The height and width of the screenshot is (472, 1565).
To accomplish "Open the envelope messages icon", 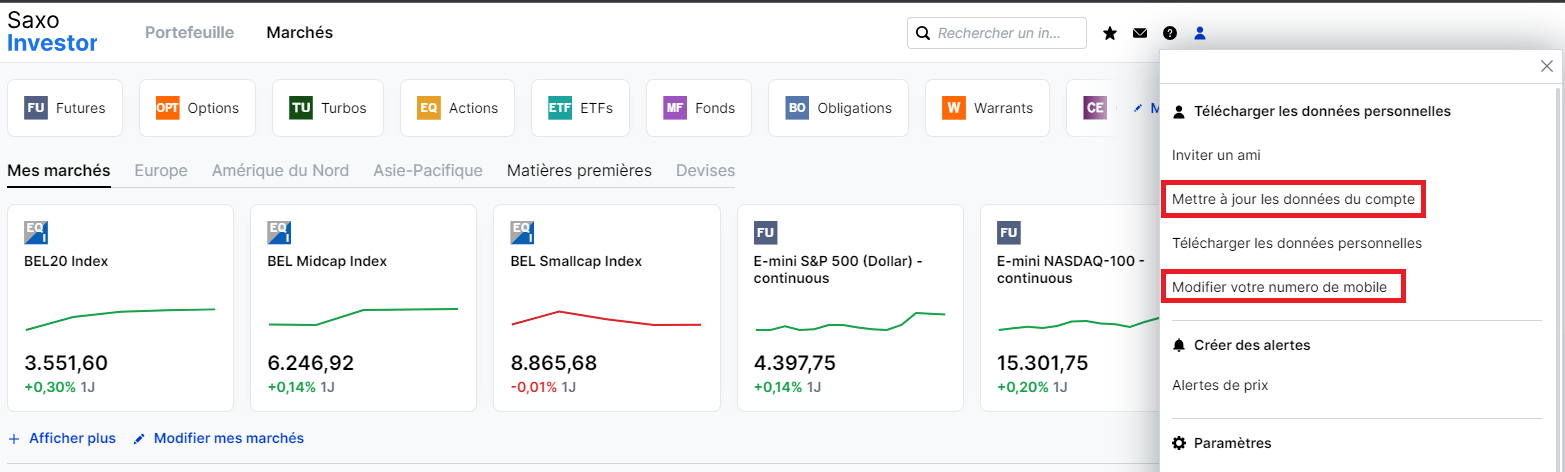I will point(1140,33).
